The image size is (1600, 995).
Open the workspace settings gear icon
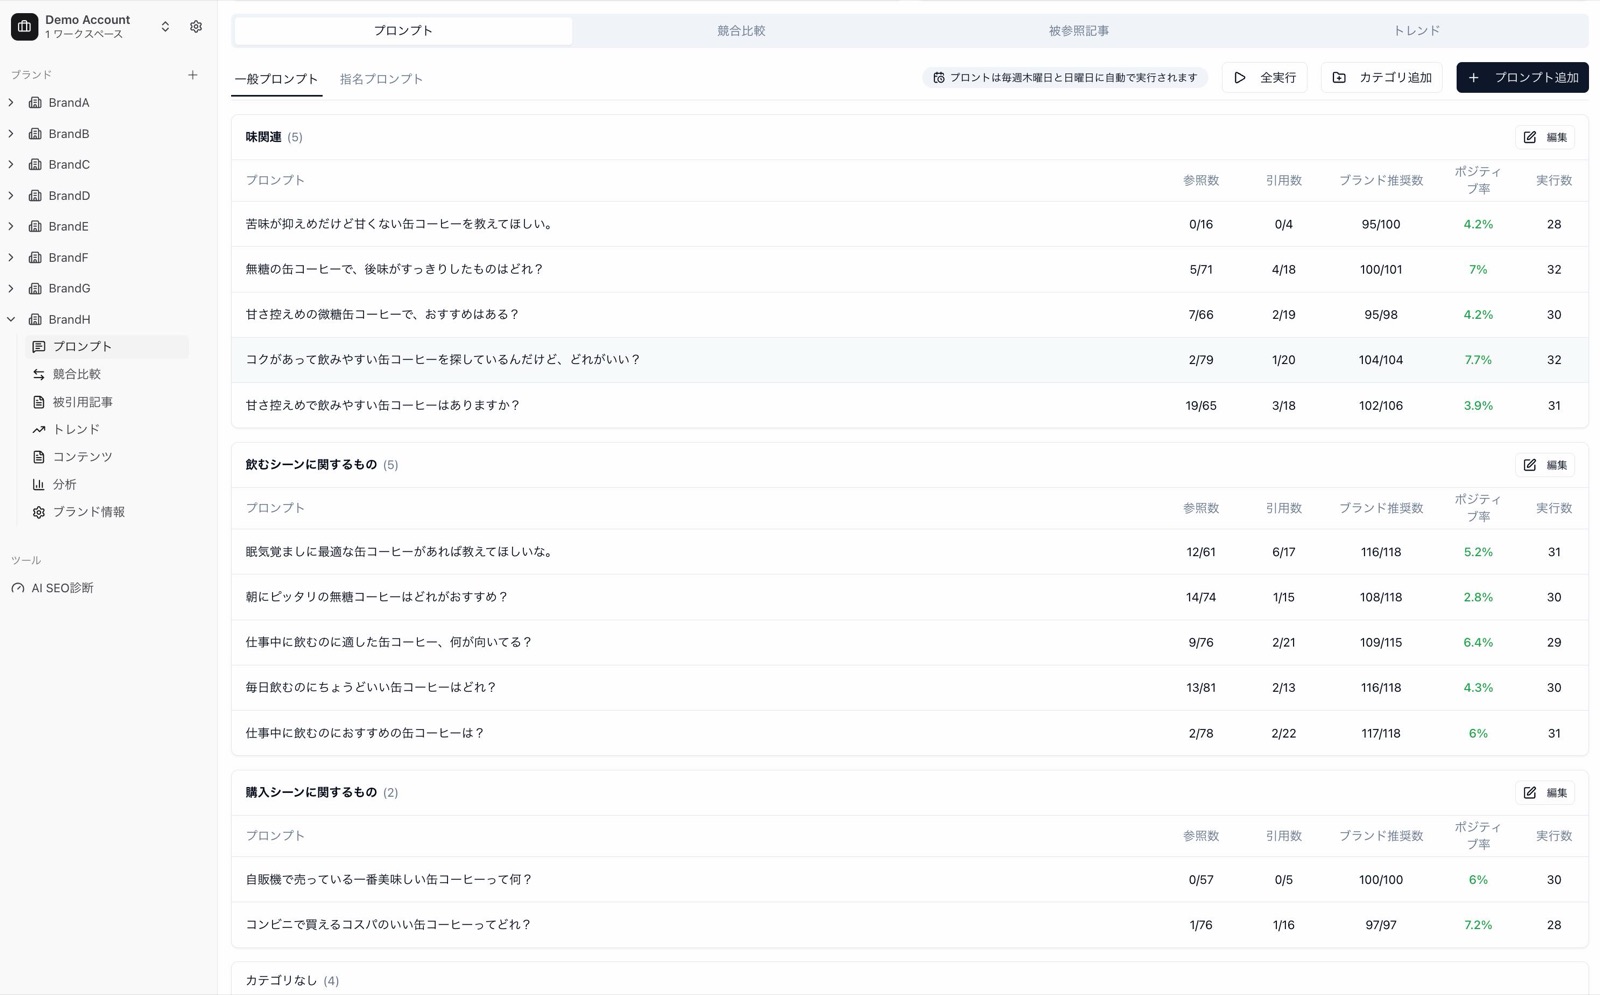pos(196,27)
